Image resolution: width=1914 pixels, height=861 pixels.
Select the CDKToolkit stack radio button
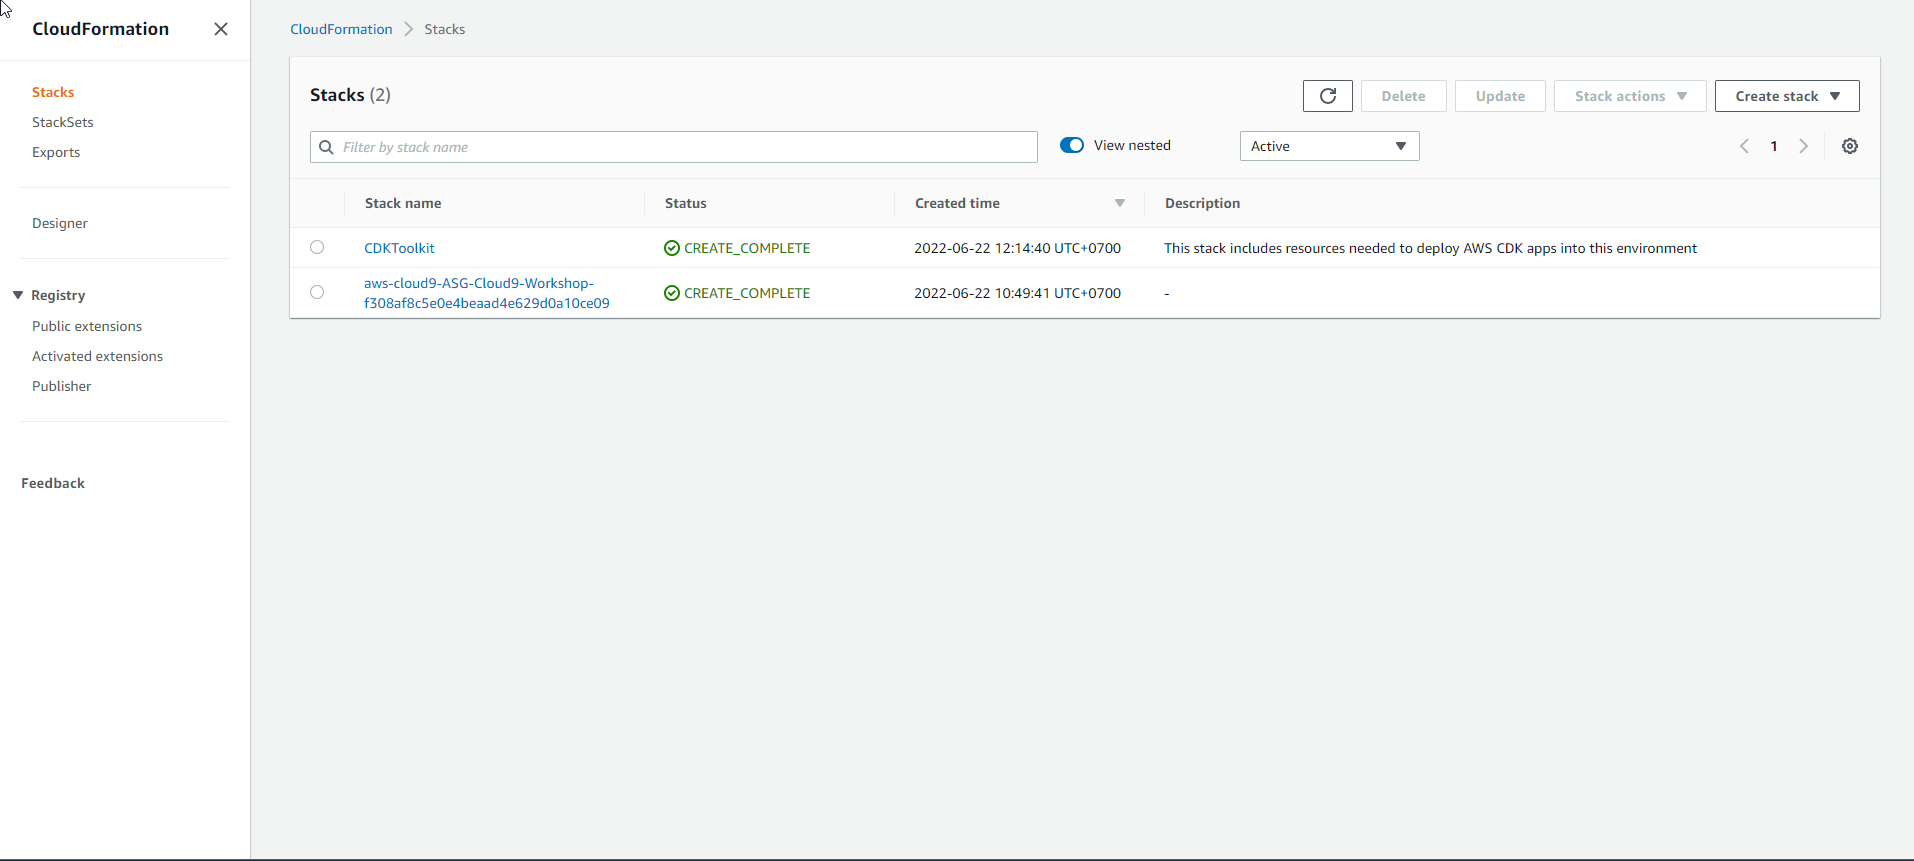point(317,247)
